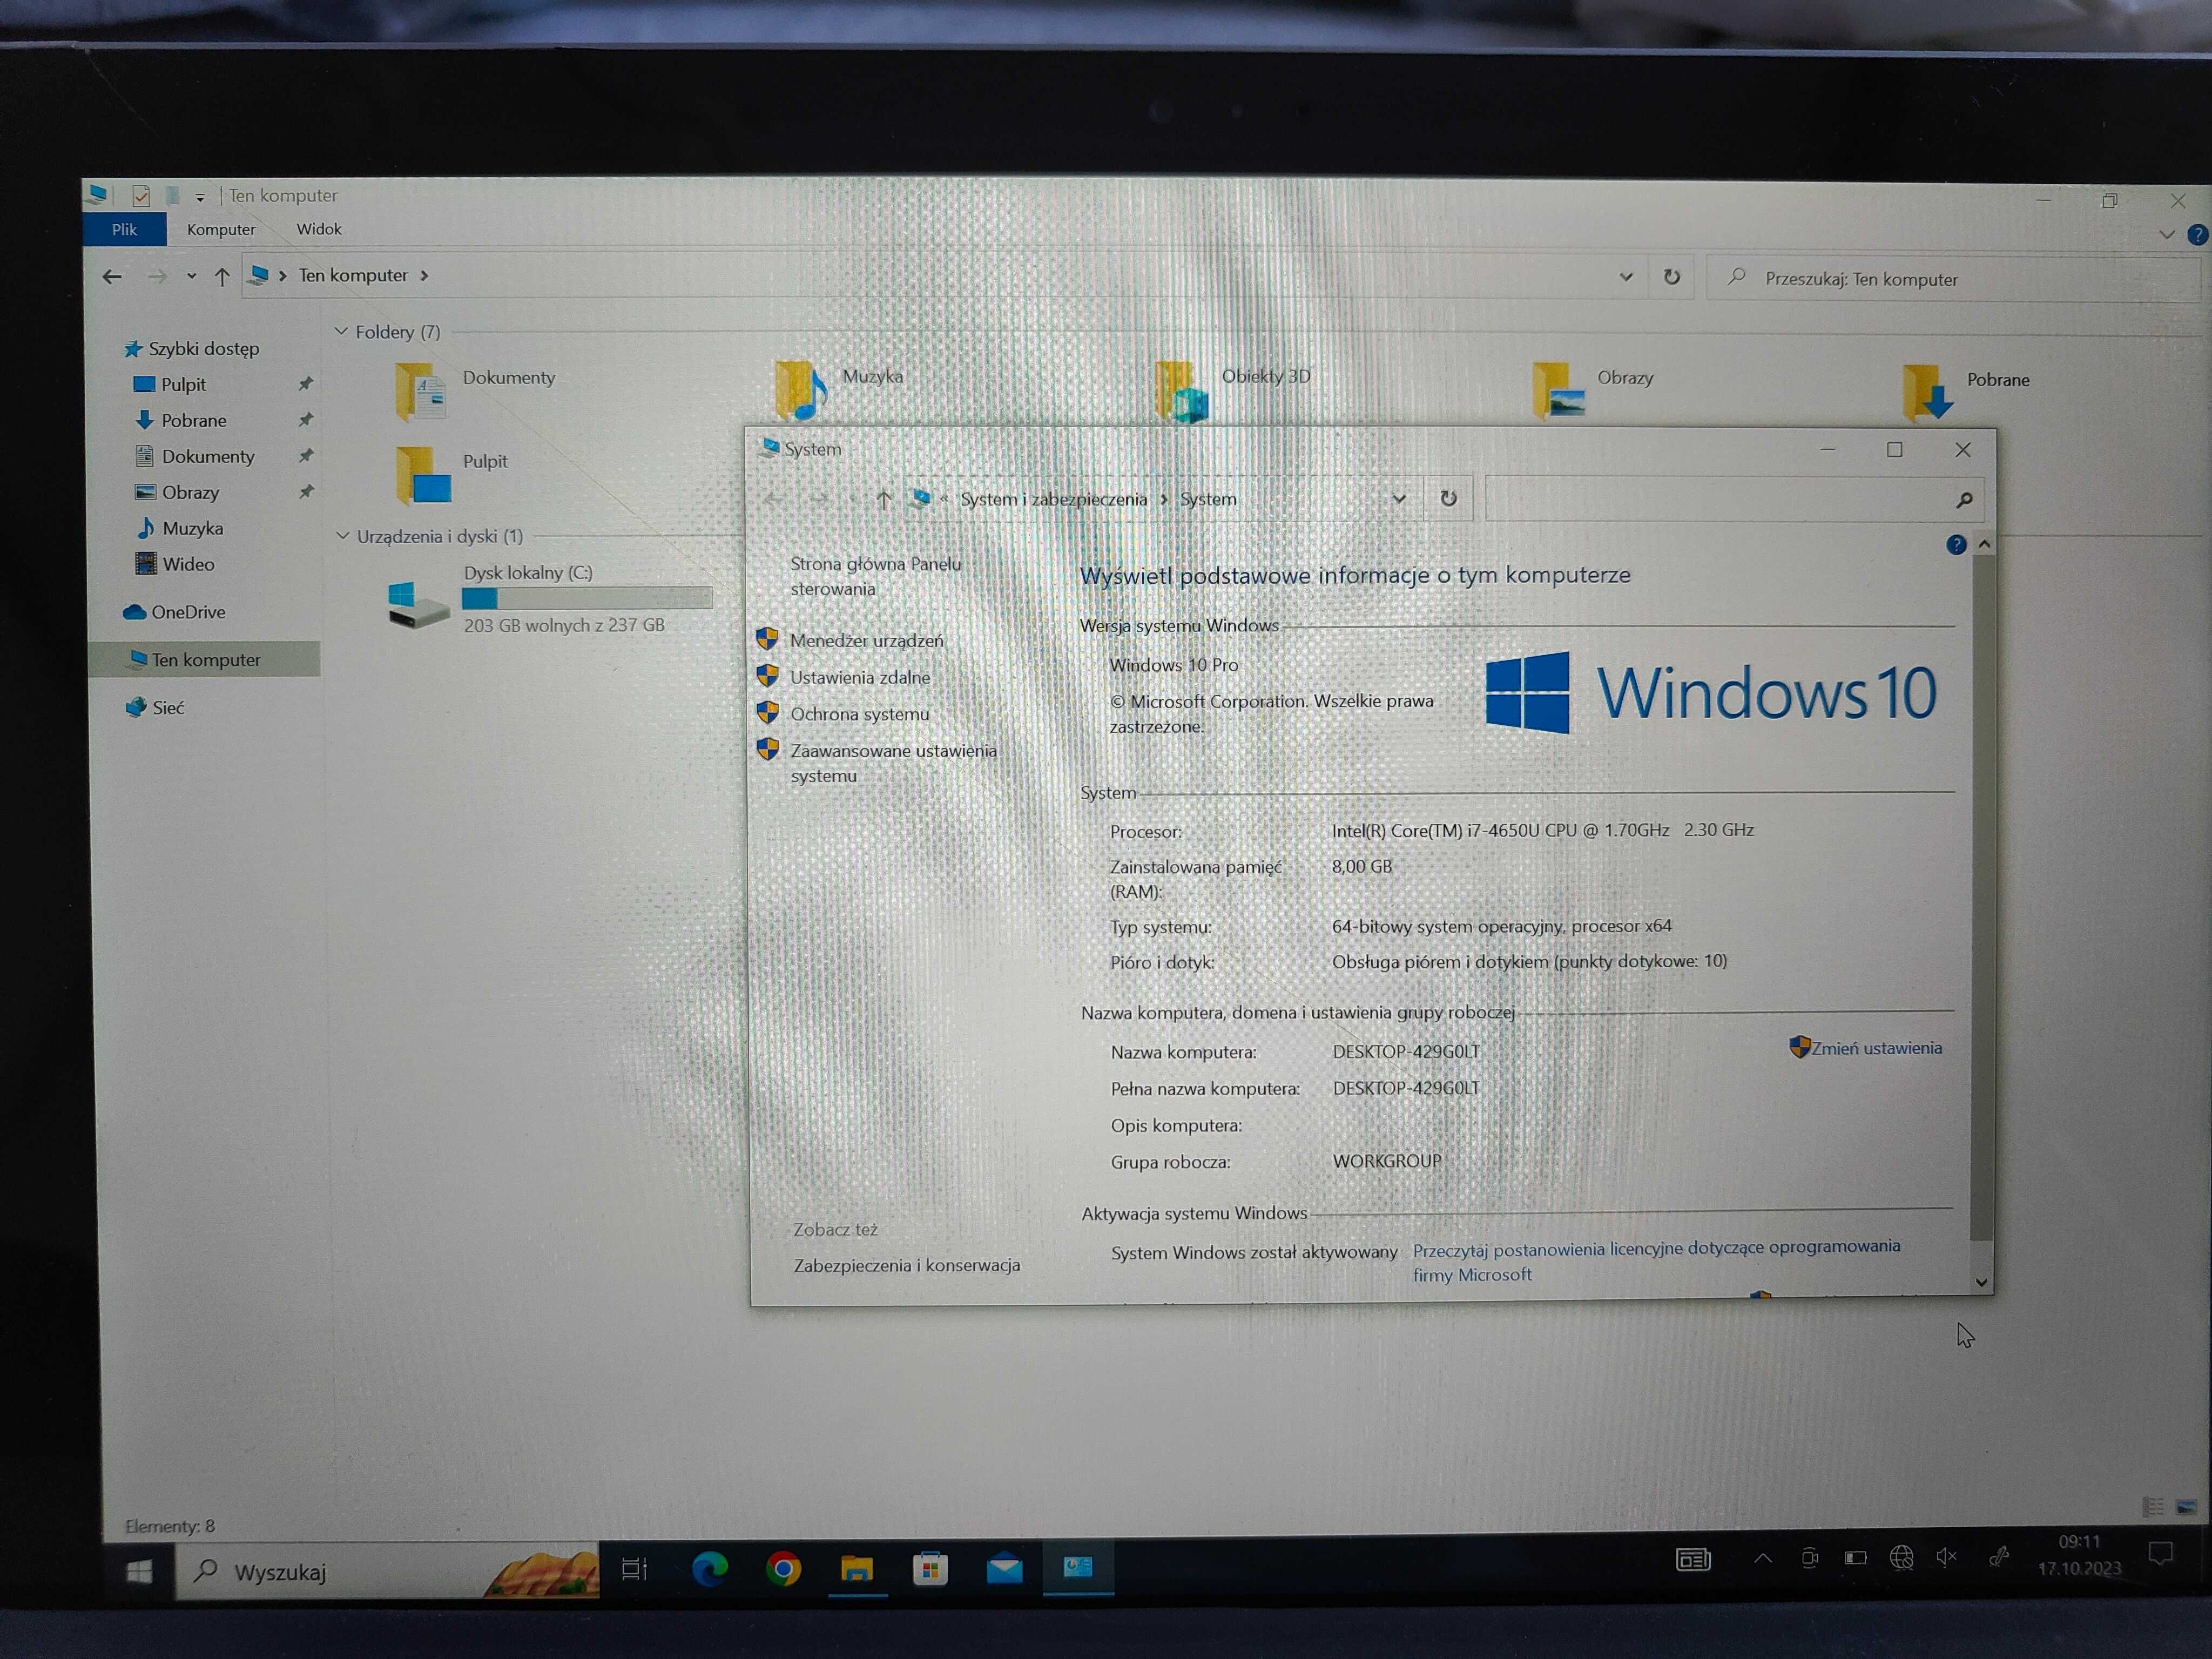Open Ustawienia zdalne link

point(859,677)
